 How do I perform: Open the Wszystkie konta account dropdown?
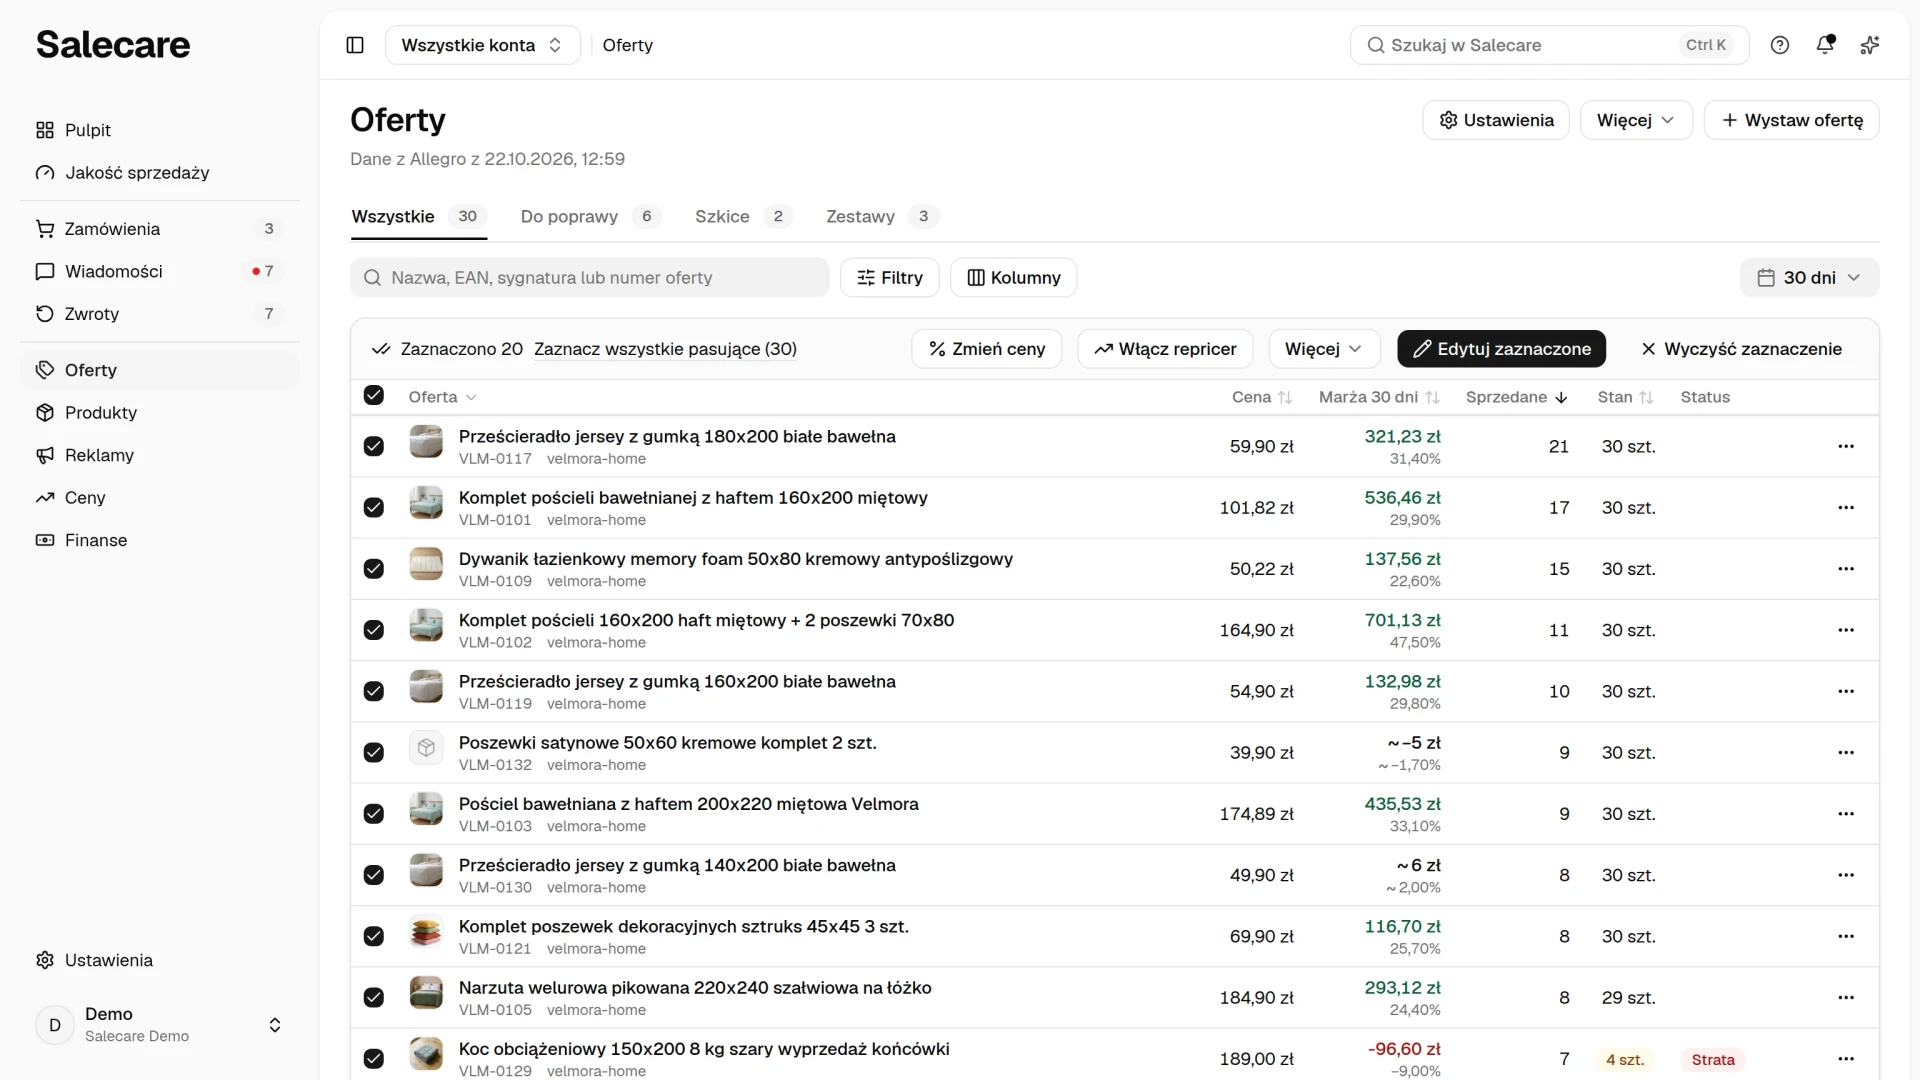(482, 45)
